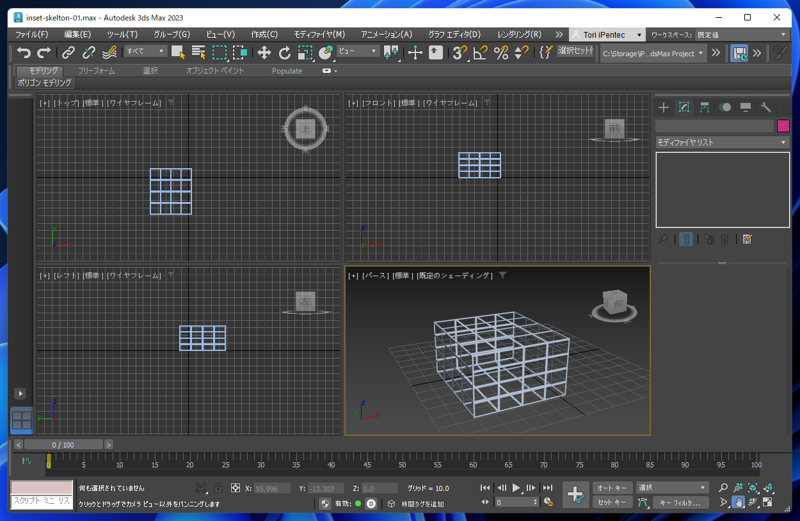The height and width of the screenshot is (521, 800).
Task: Click the Play Animation button
Action: 516,488
